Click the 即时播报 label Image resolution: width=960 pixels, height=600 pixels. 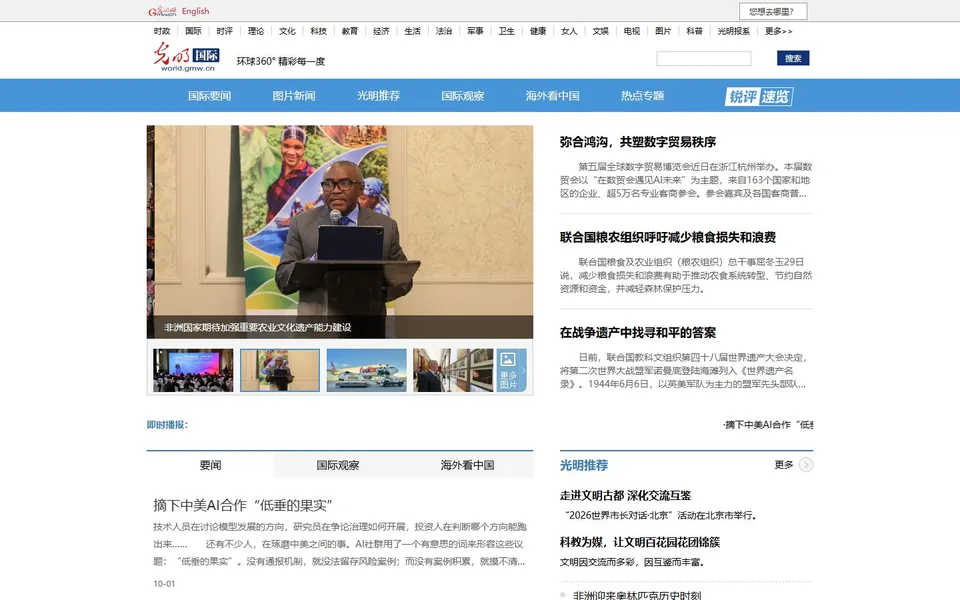[167, 425]
